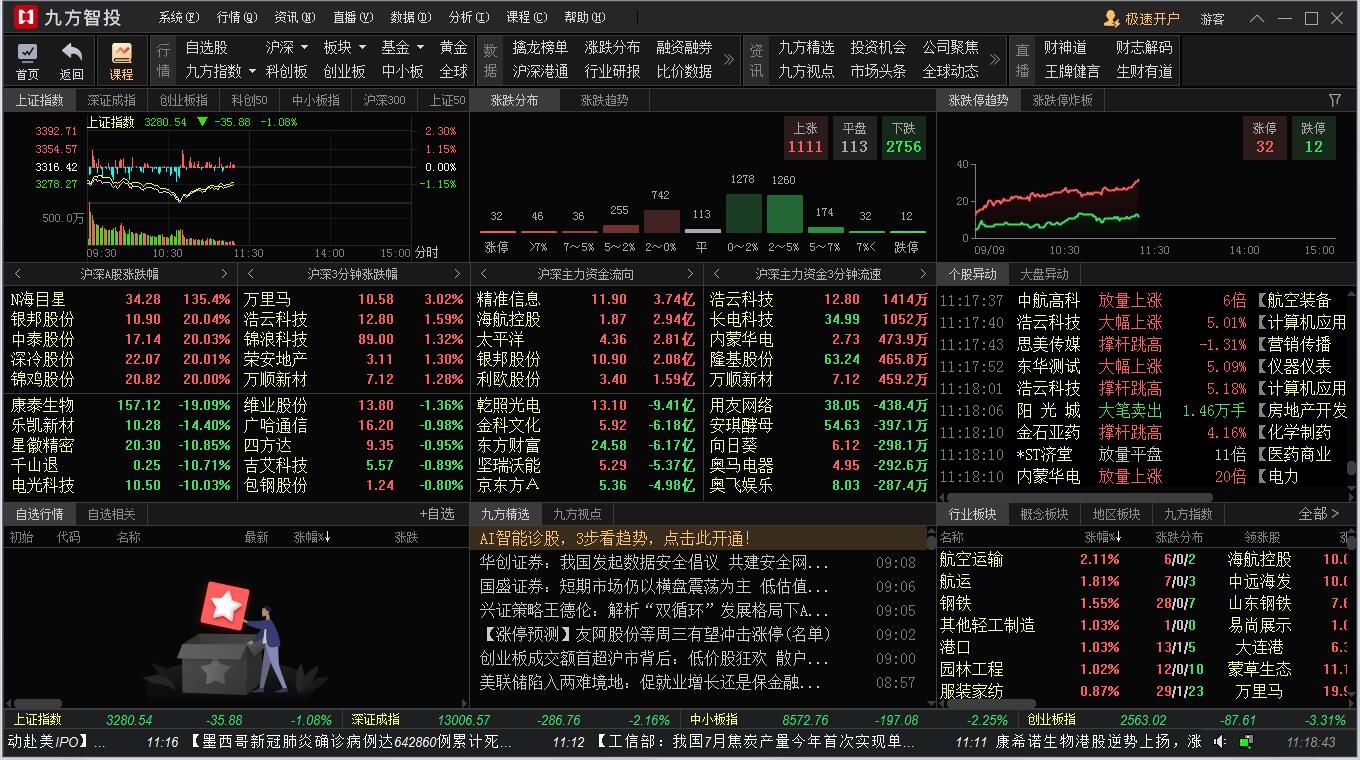Screen dimensions: 1360x760
Task: Switch to the 大盘异动 tab
Action: tap(1044, 274)
